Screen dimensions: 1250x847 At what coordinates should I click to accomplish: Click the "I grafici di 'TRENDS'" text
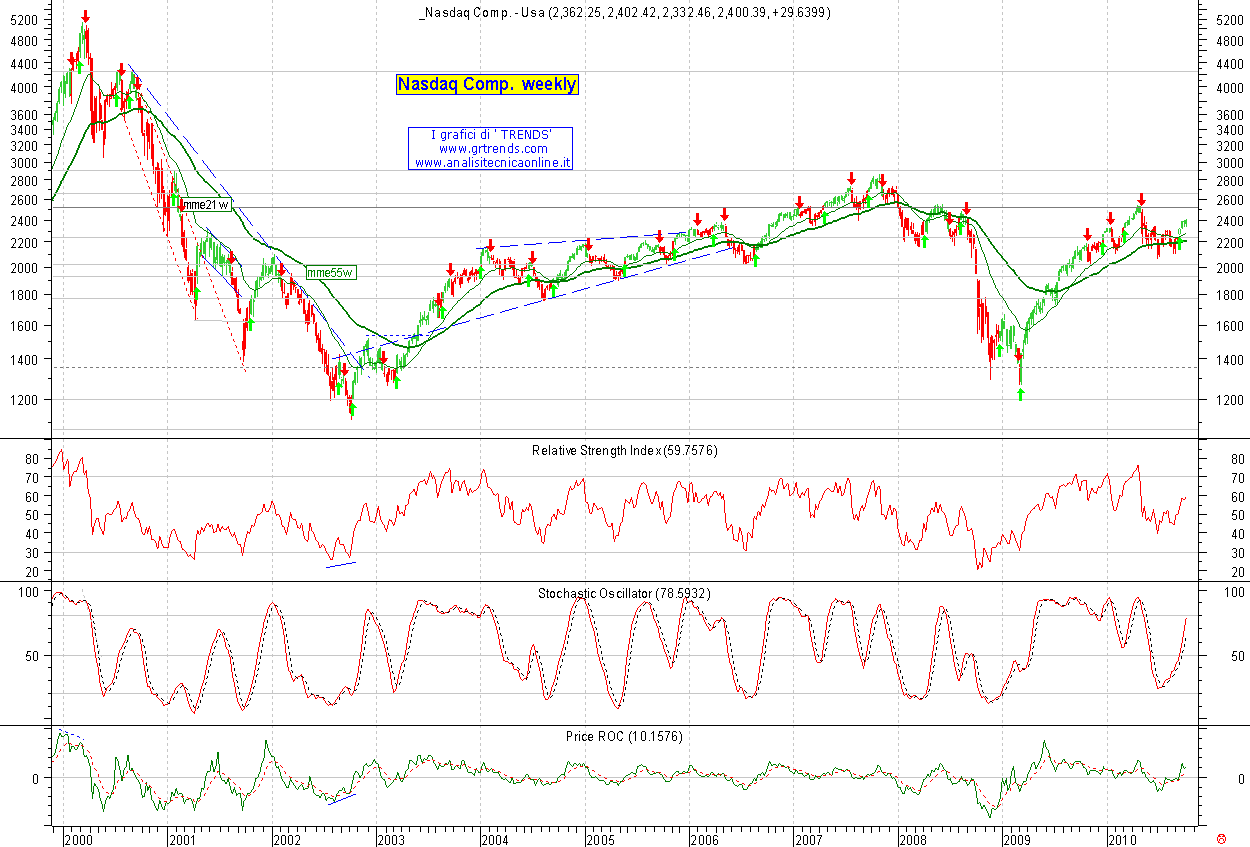(493, 135)
